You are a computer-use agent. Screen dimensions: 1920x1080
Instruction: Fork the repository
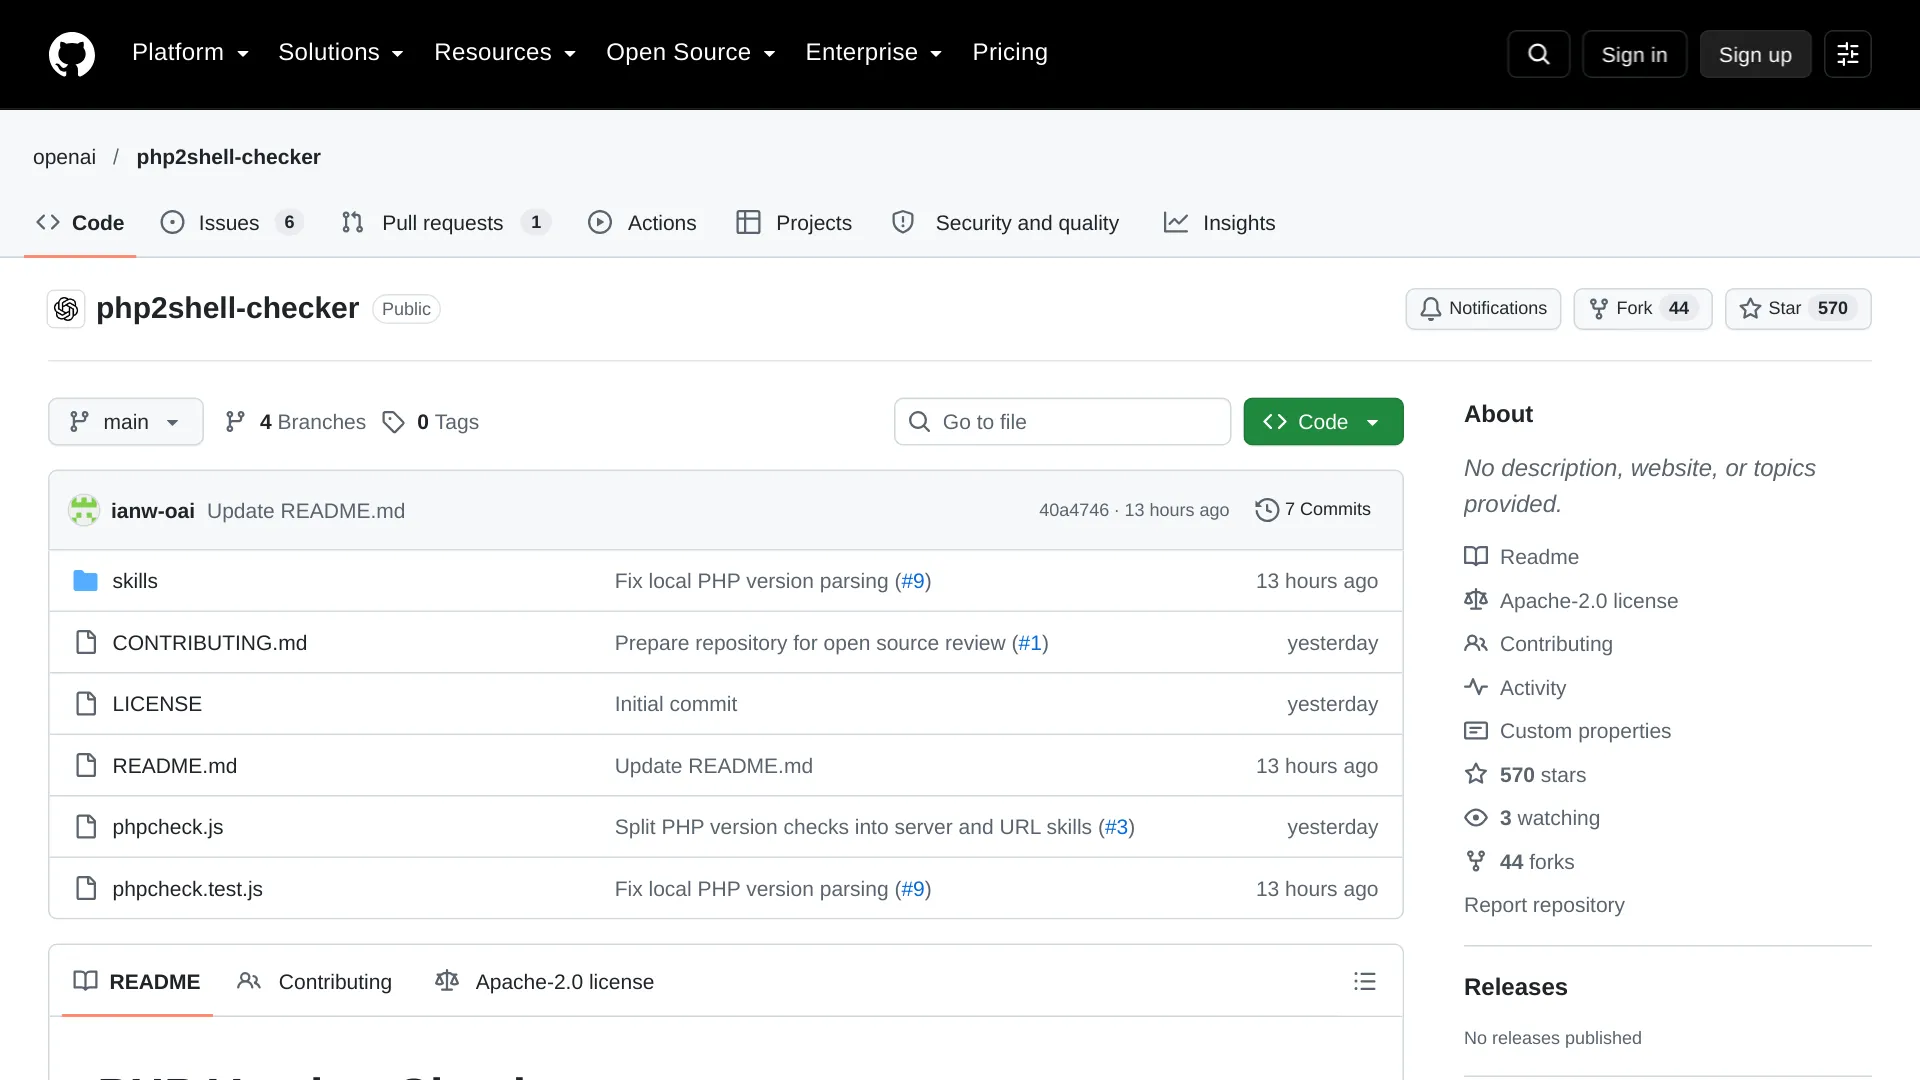point(1642,309)
